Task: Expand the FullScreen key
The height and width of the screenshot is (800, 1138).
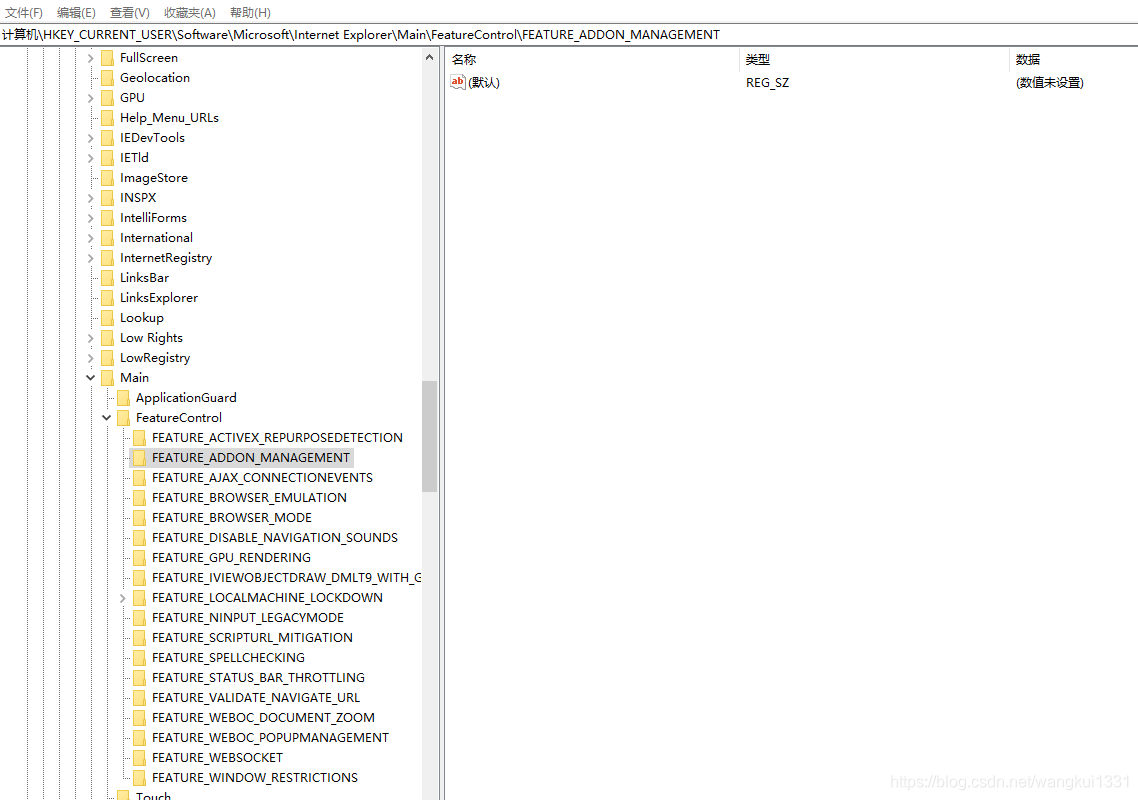Action: click(x=91, y=58)
